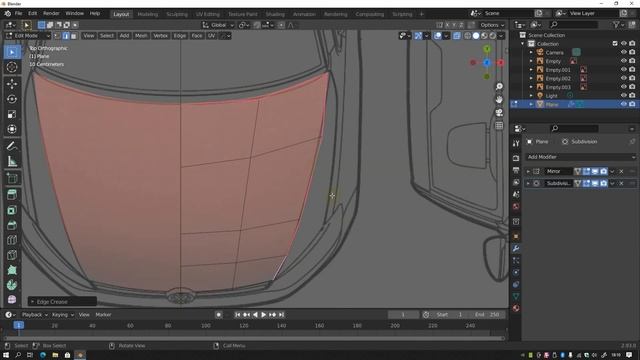Image resolution: width=640 pixels, height=360 pixels.
Task: Select the Spin tool
Action: click(12, 285)
